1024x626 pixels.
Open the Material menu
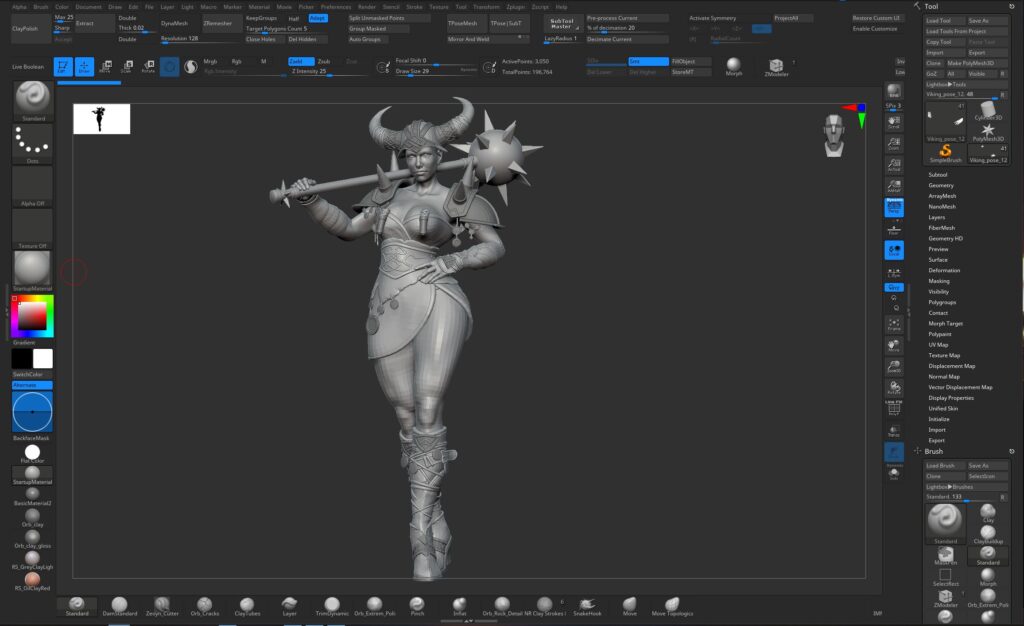[x=259, y=7]
